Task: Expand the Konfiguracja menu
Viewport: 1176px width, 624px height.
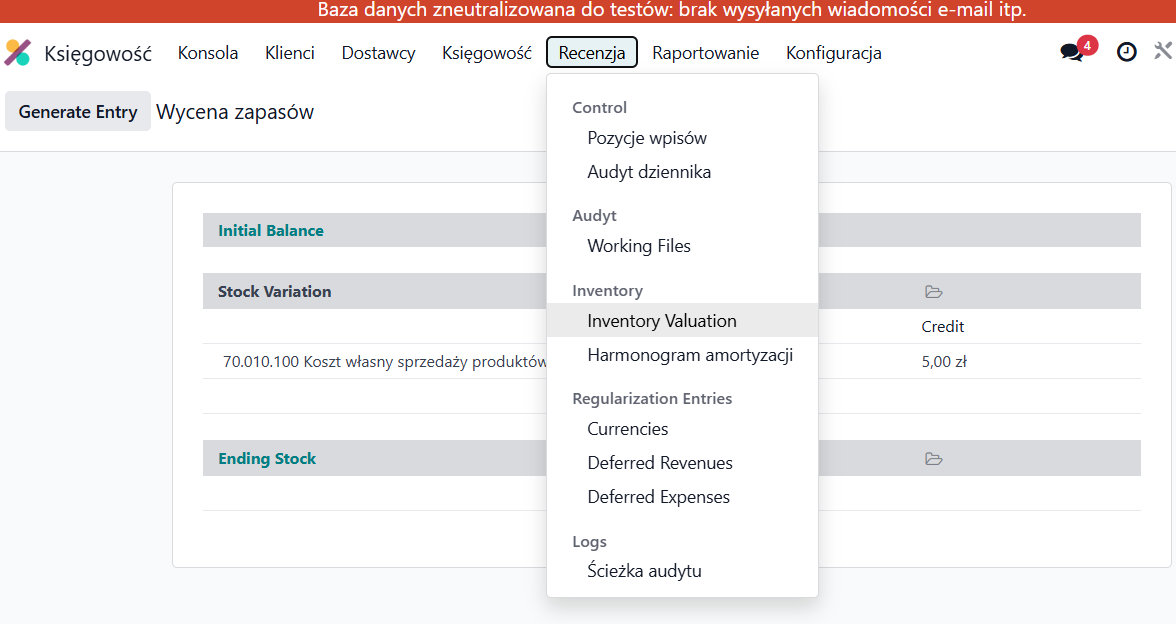Action: [833, 53]
